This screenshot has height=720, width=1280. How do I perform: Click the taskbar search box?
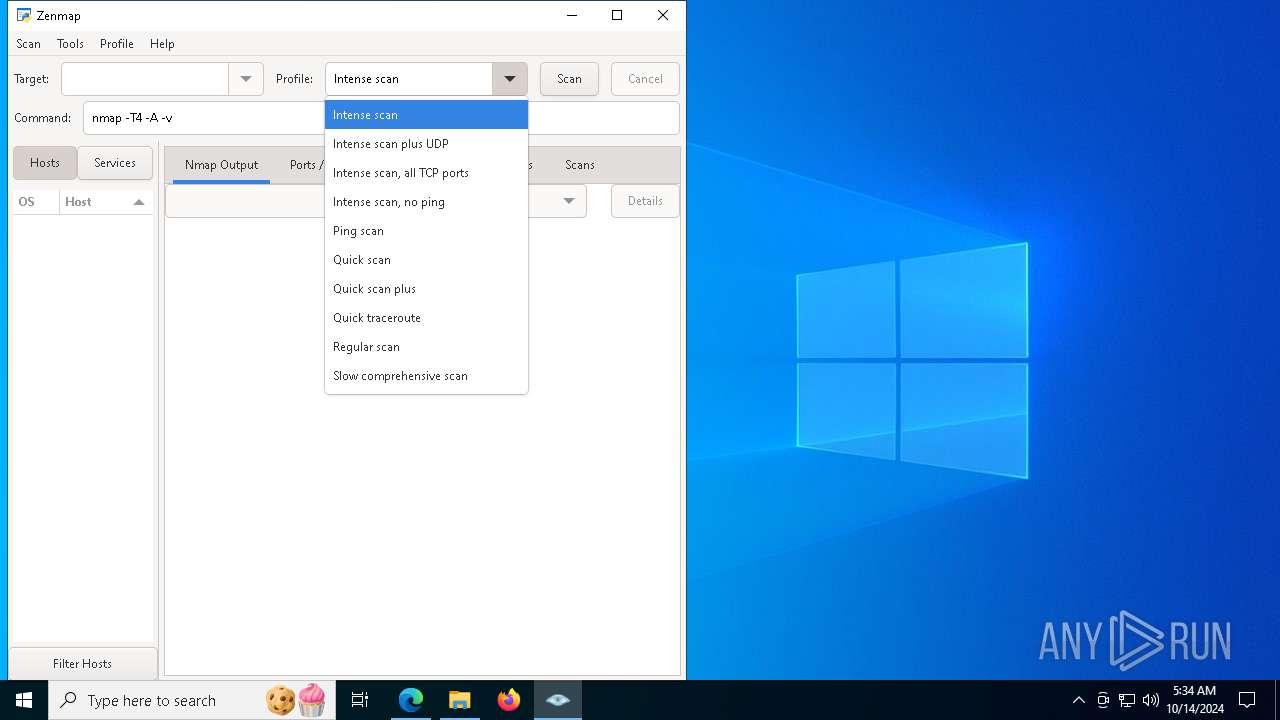(x=190, y=700)
